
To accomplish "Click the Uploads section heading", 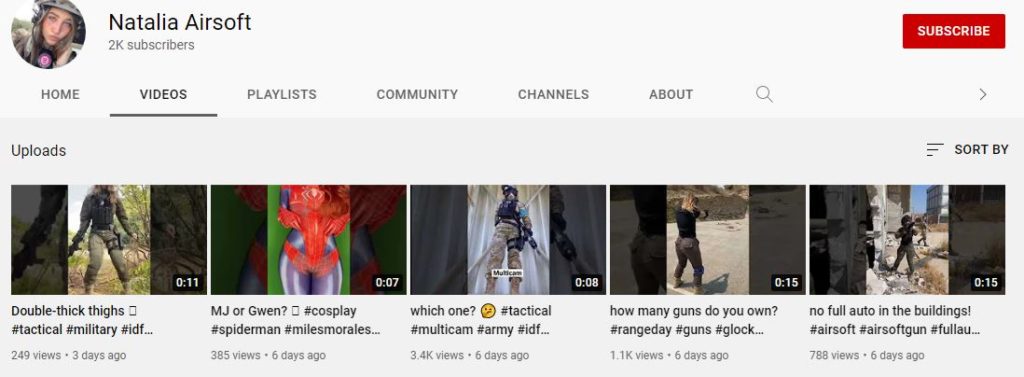I will (x=39, y=150).
